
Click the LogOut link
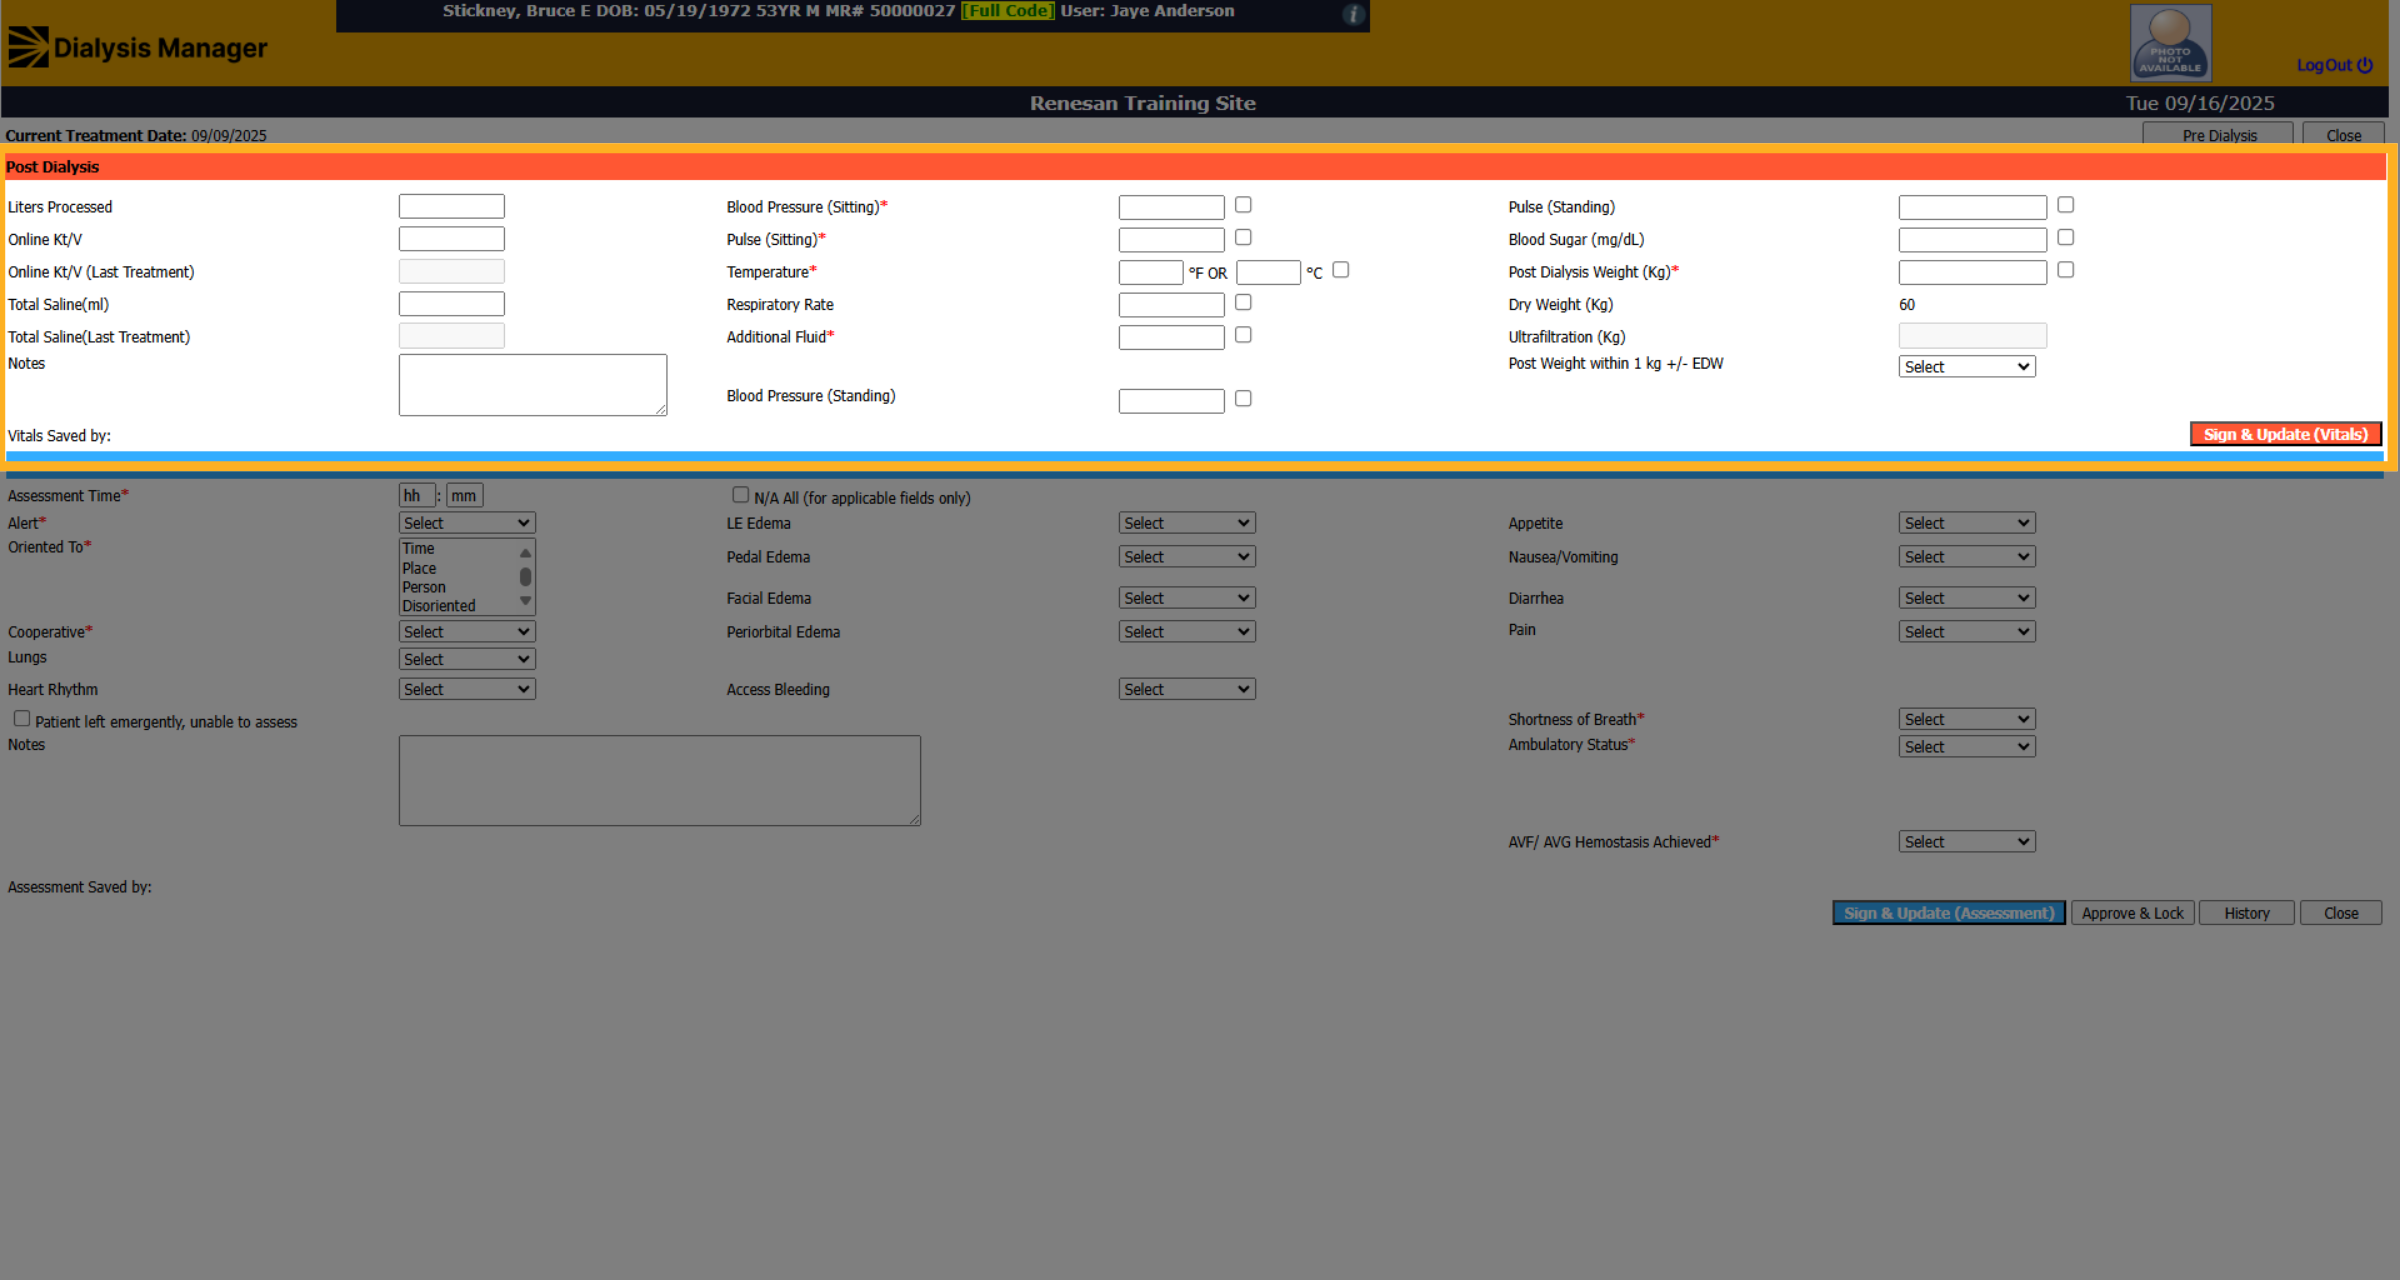pyautogui.click(x=2334, y=65)
